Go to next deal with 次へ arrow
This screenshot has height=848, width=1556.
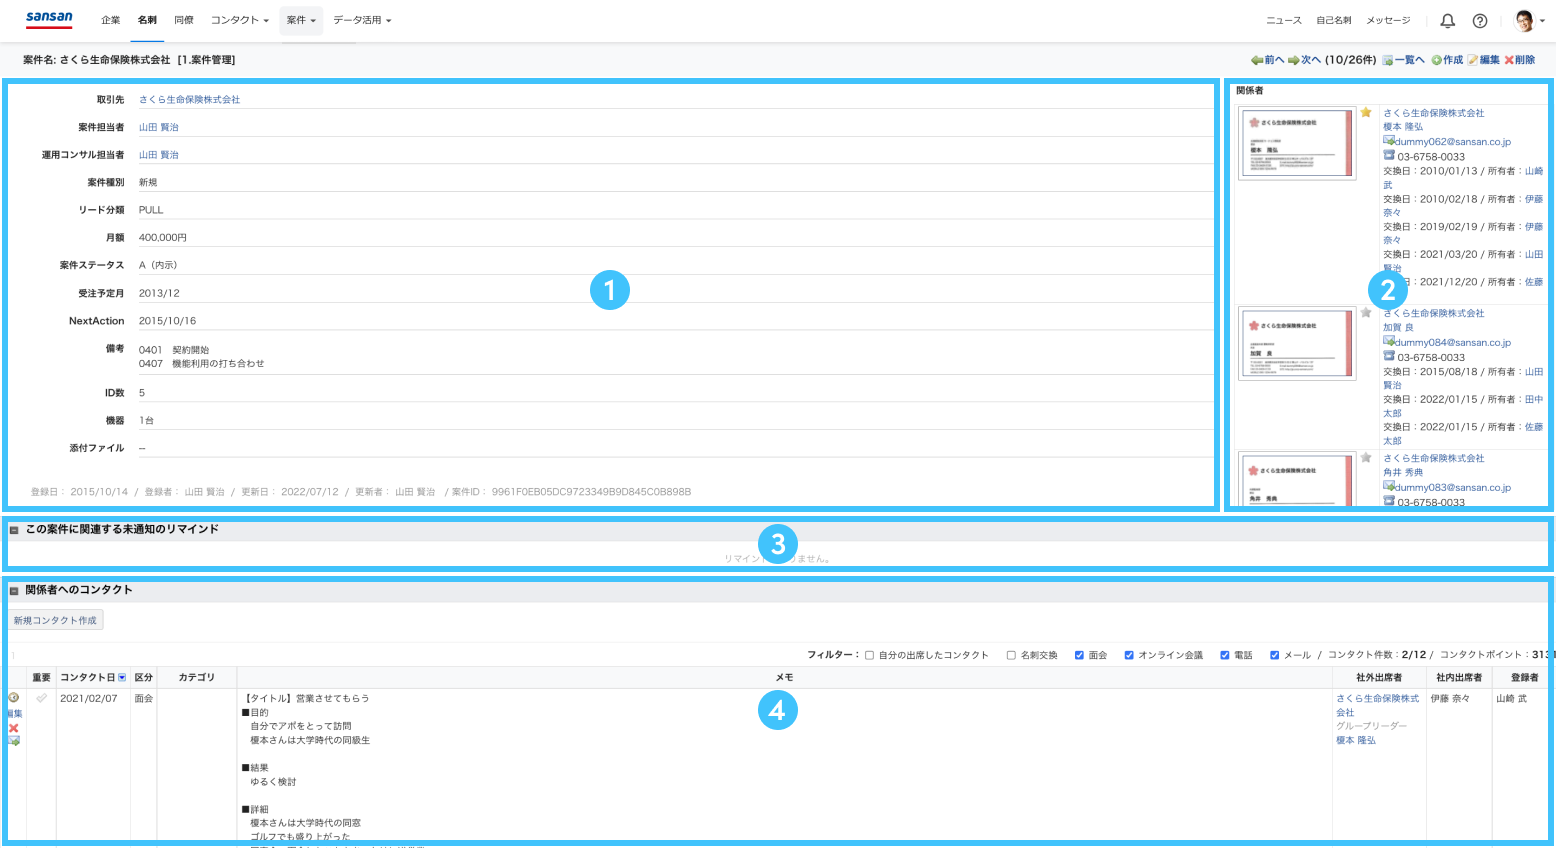[x=1304, y=60]
